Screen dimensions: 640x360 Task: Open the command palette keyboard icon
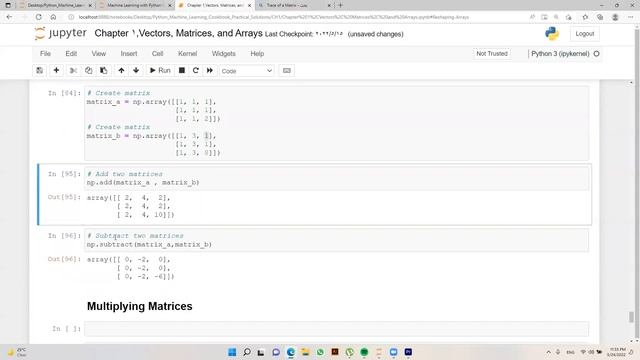pyautogui.click(x=287, y=71)
